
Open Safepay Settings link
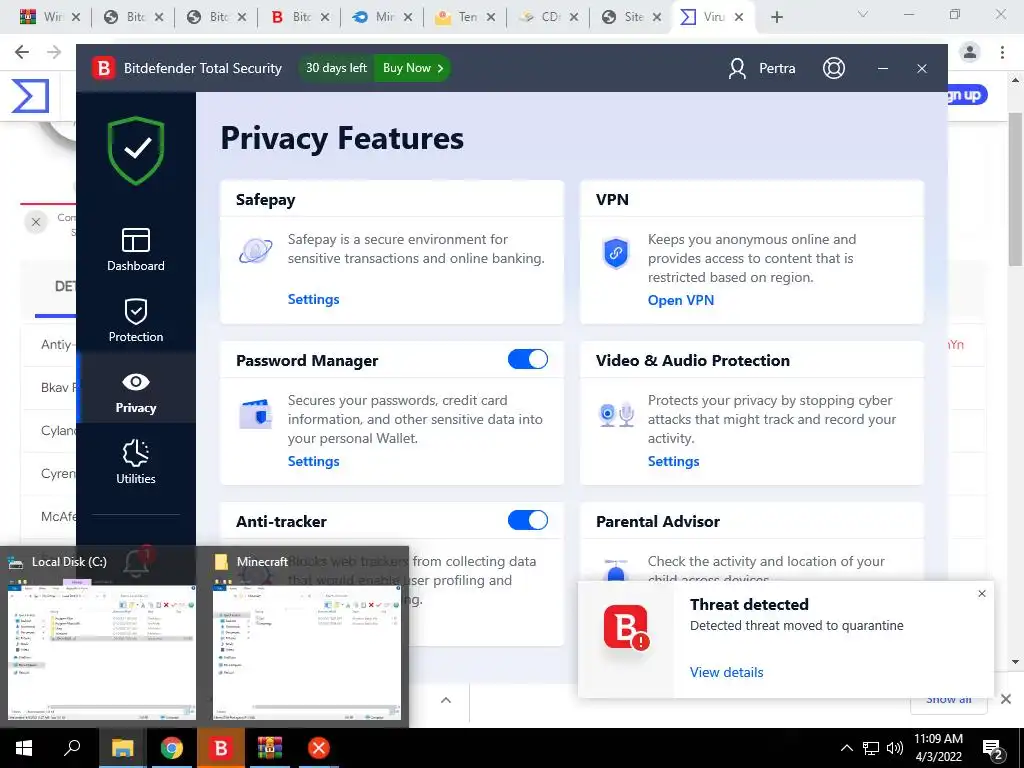coord(313,299)
